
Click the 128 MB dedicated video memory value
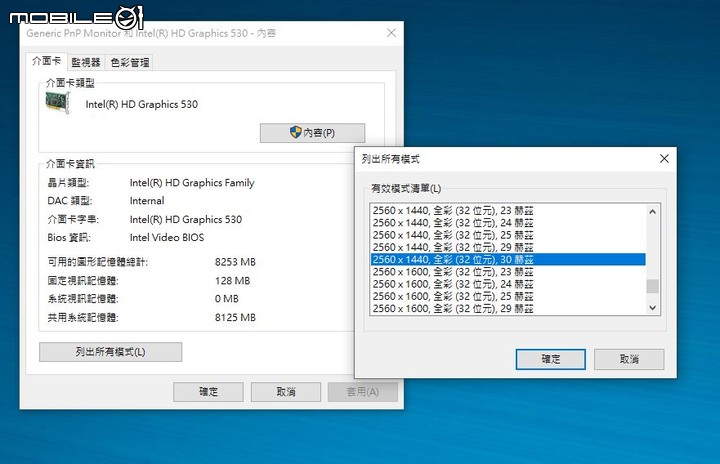click(232, 280)
